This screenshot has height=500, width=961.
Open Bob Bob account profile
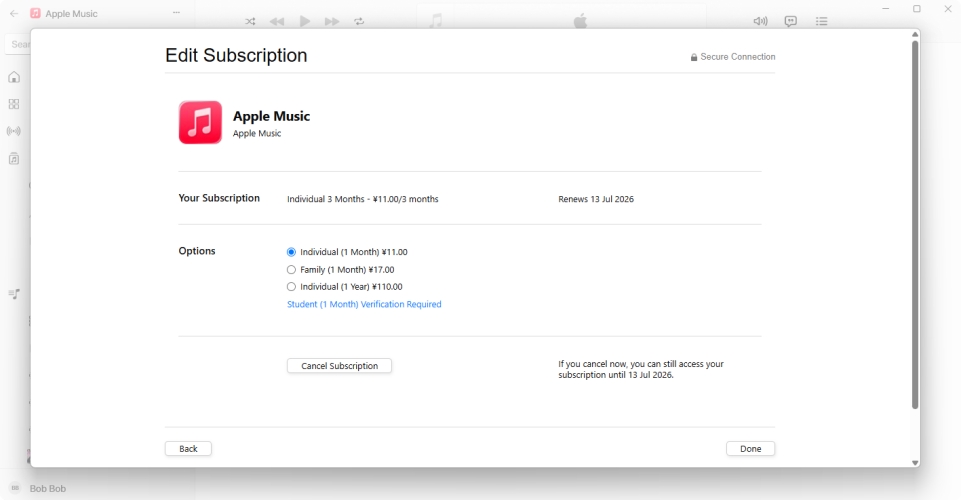(x=38, y=488)
